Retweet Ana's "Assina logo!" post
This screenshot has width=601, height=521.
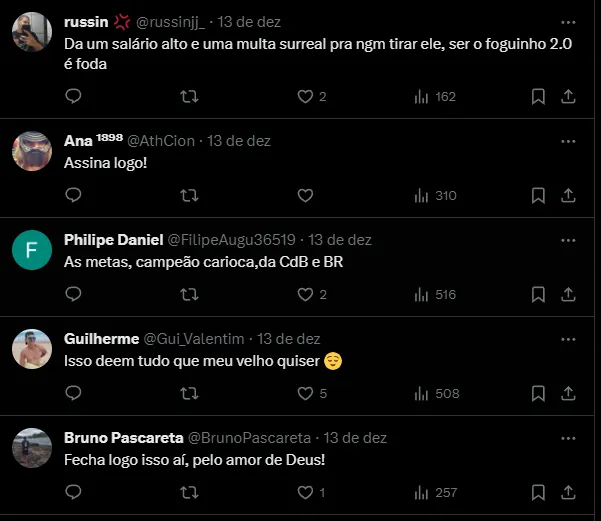tap(187, 195)
